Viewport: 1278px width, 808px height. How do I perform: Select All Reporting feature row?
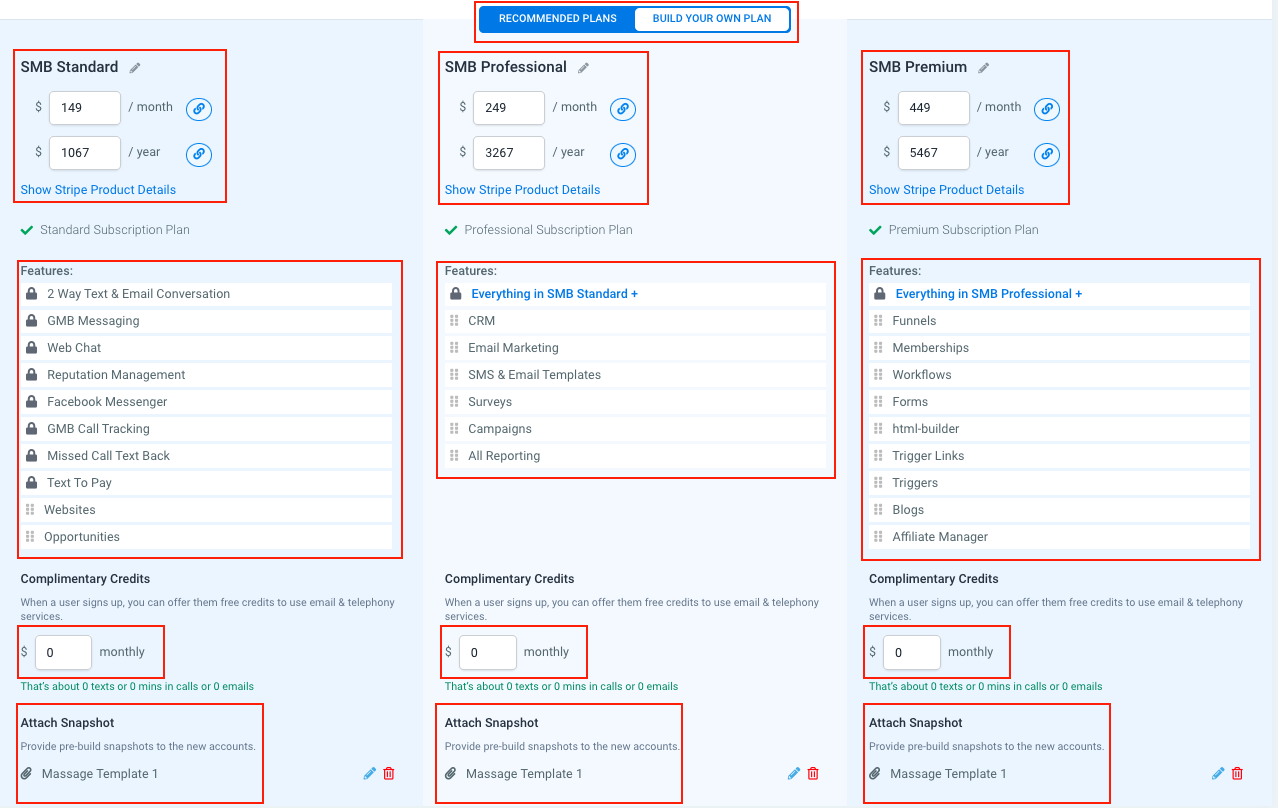click(x=636, y=456)
